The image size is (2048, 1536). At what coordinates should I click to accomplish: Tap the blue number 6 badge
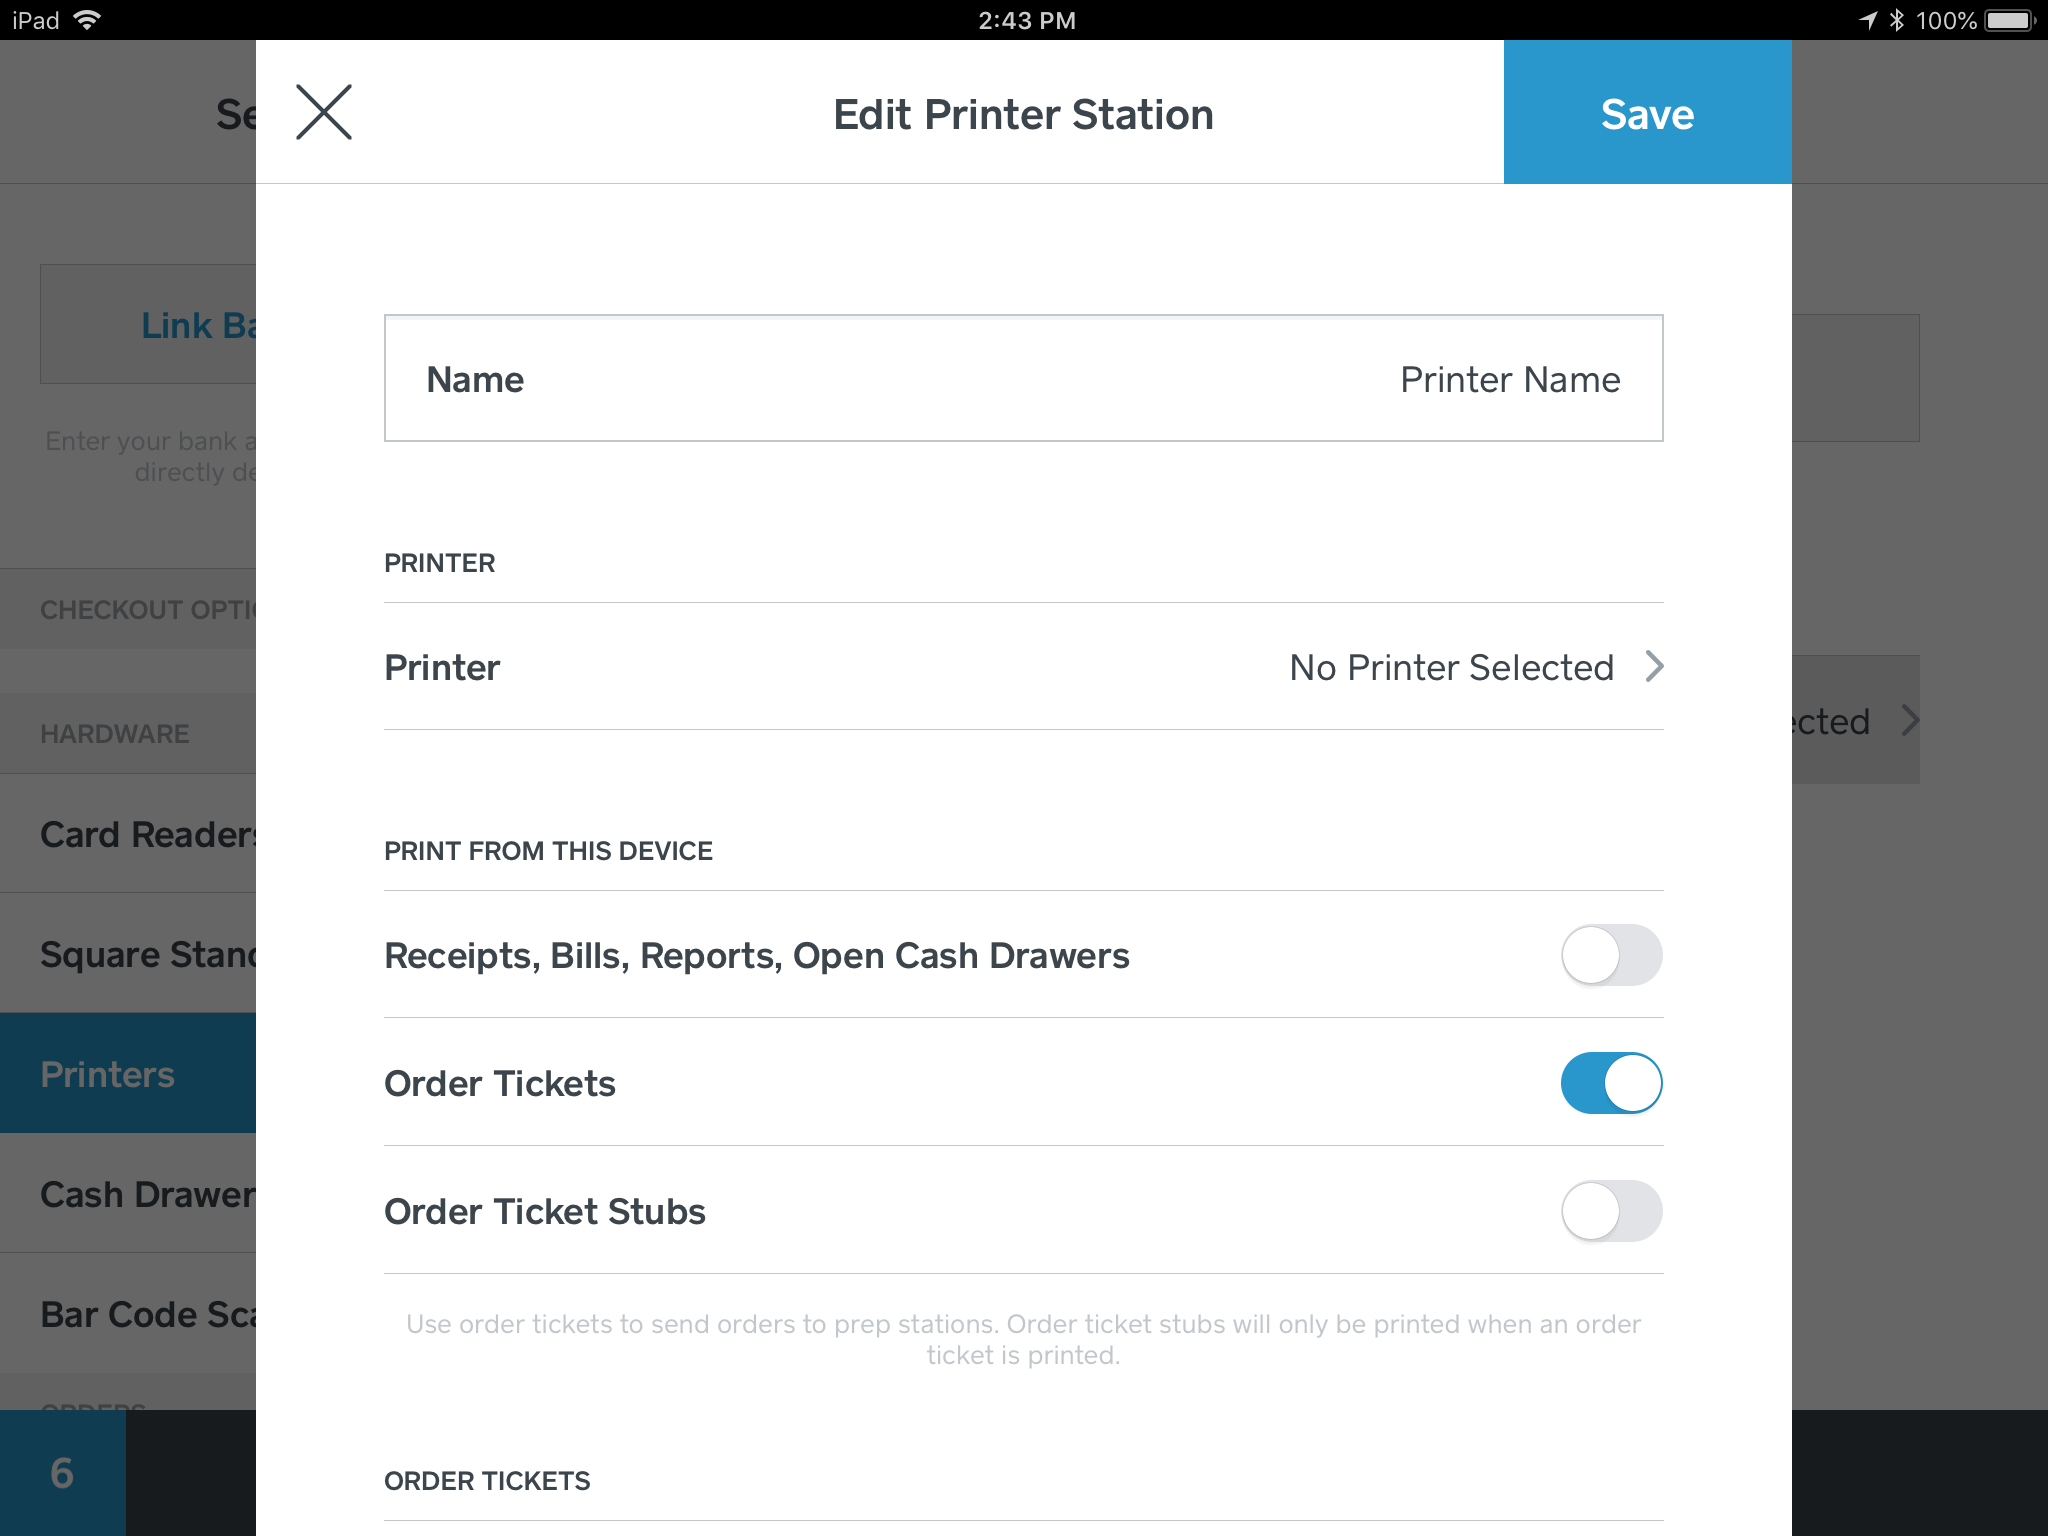(62, 1473)
